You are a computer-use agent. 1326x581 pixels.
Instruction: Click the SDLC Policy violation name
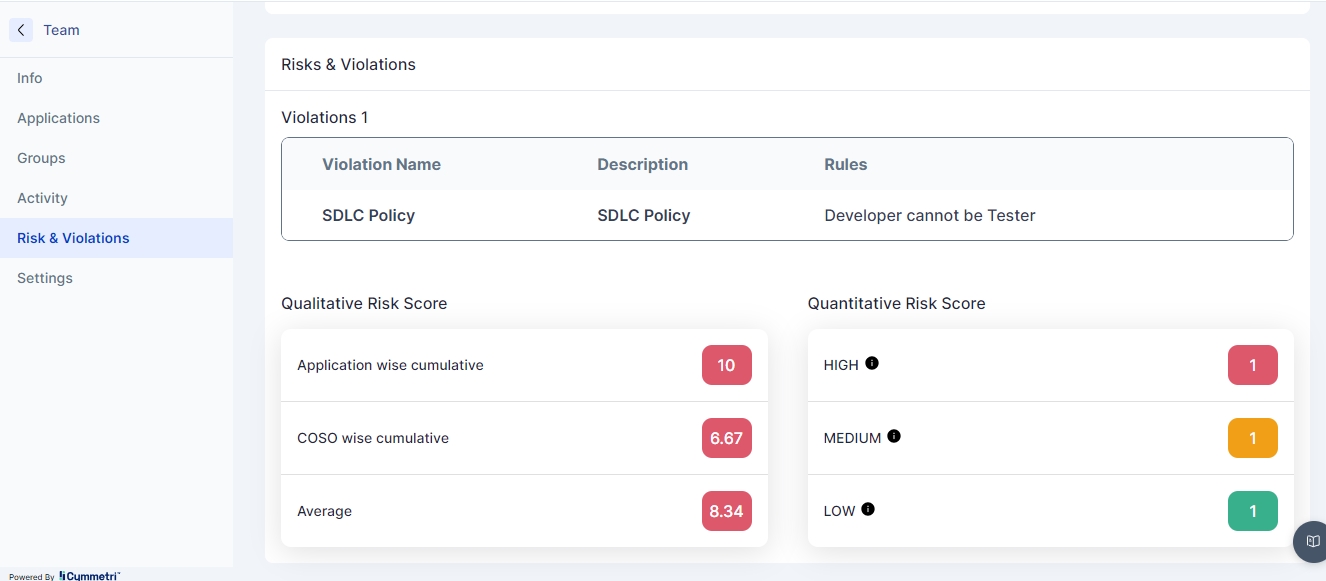coord(368,215)
